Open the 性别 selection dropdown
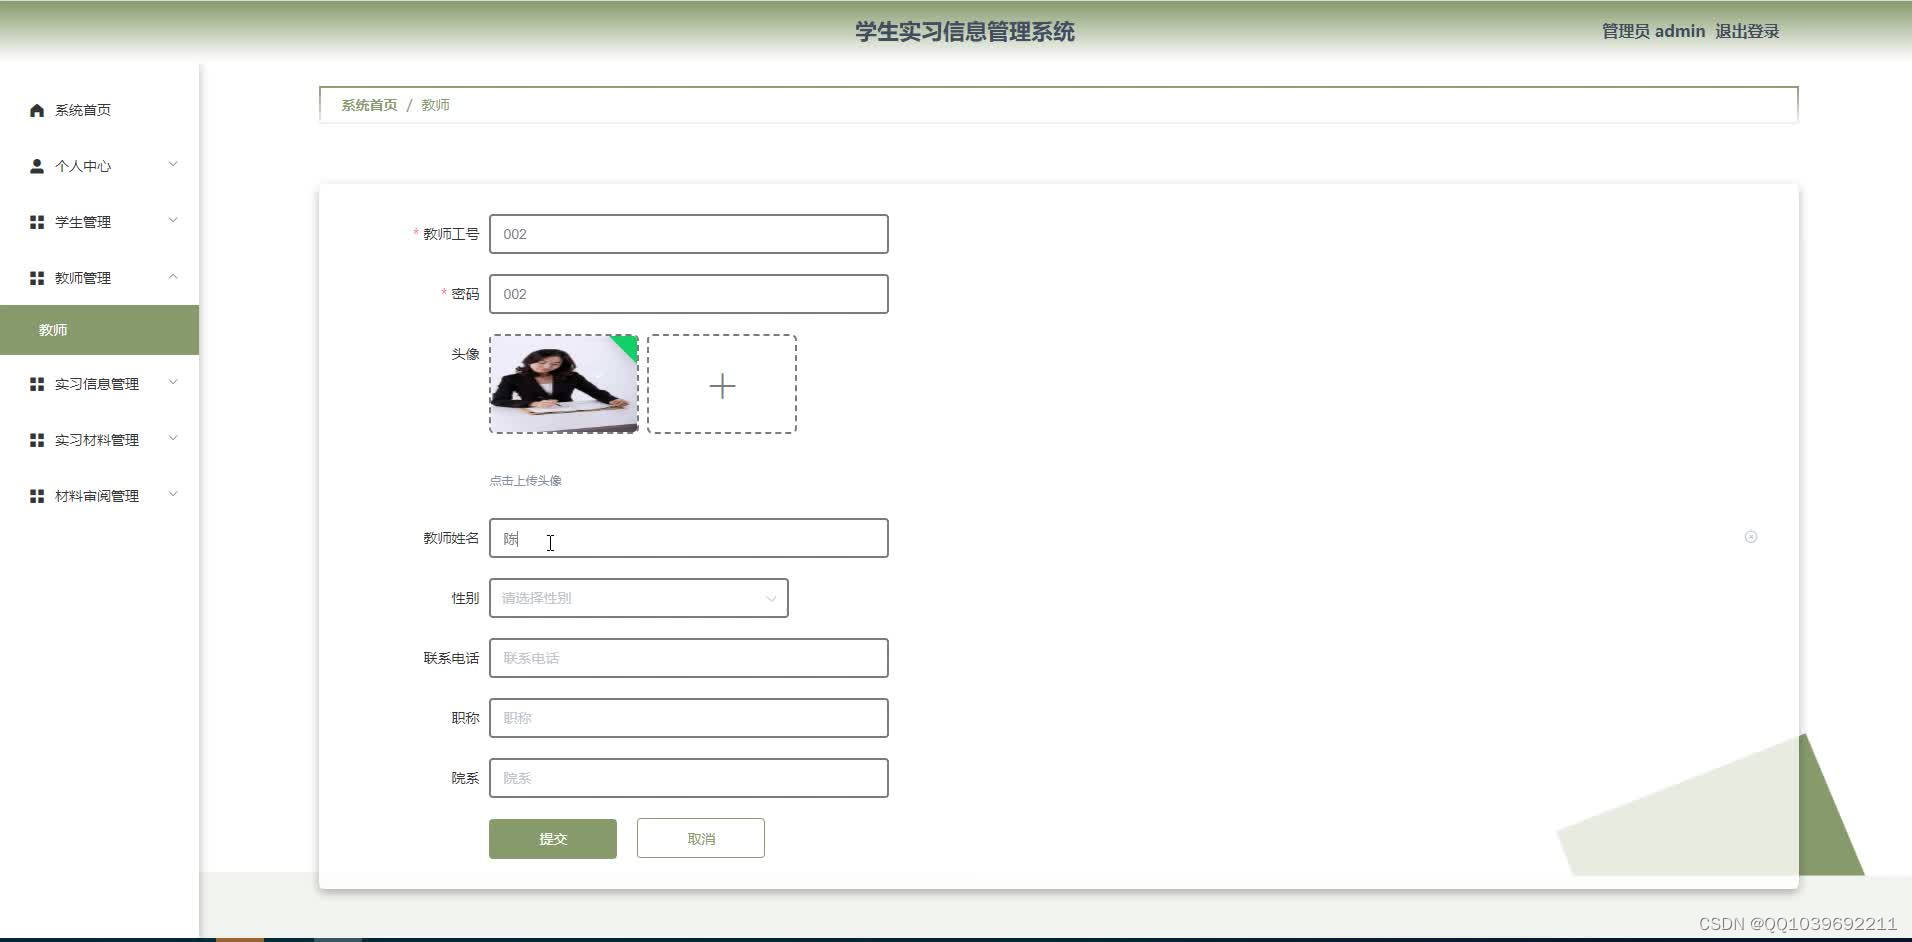Viewport: 1912px width, 942px height. (x=639, y=598)
